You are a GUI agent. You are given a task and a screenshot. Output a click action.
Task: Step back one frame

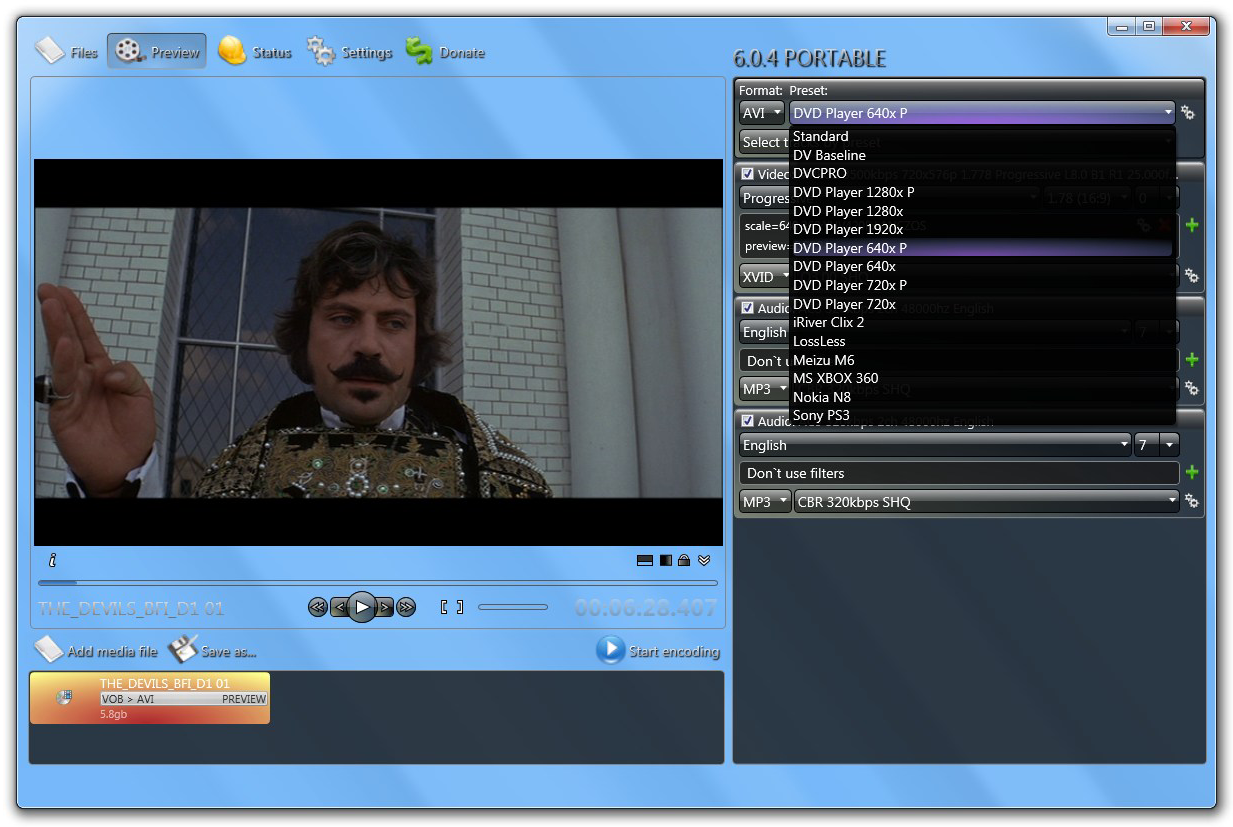[339, 607]
